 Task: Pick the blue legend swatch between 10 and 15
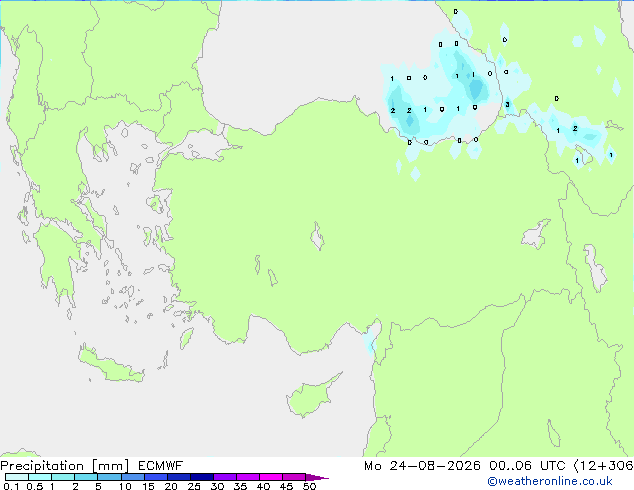pos(132,477)
